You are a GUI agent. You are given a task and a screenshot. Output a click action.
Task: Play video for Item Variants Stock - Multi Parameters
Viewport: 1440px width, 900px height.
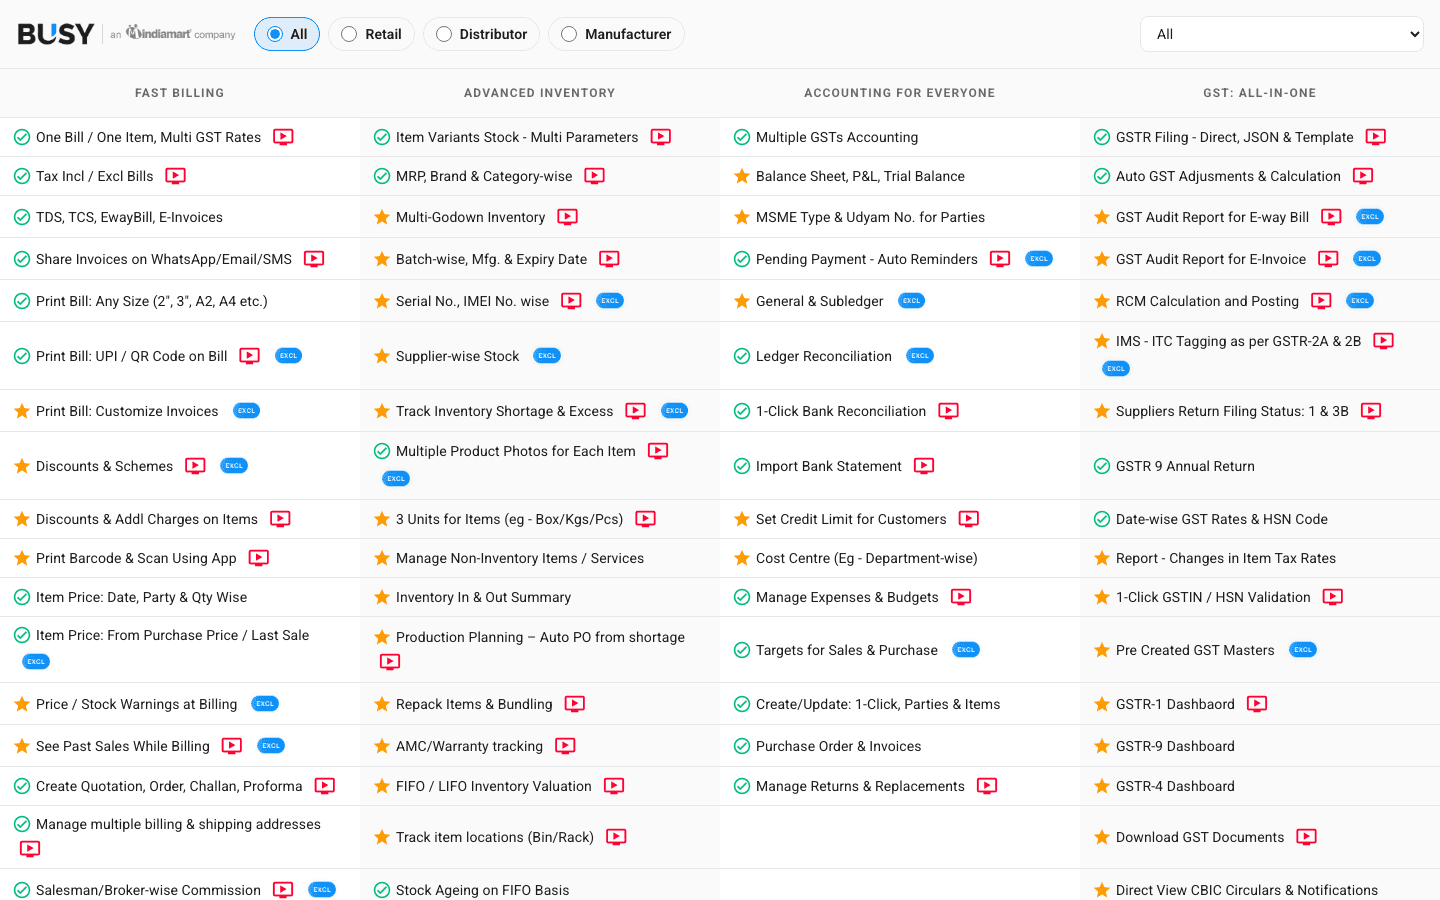[x=661, y=137]
